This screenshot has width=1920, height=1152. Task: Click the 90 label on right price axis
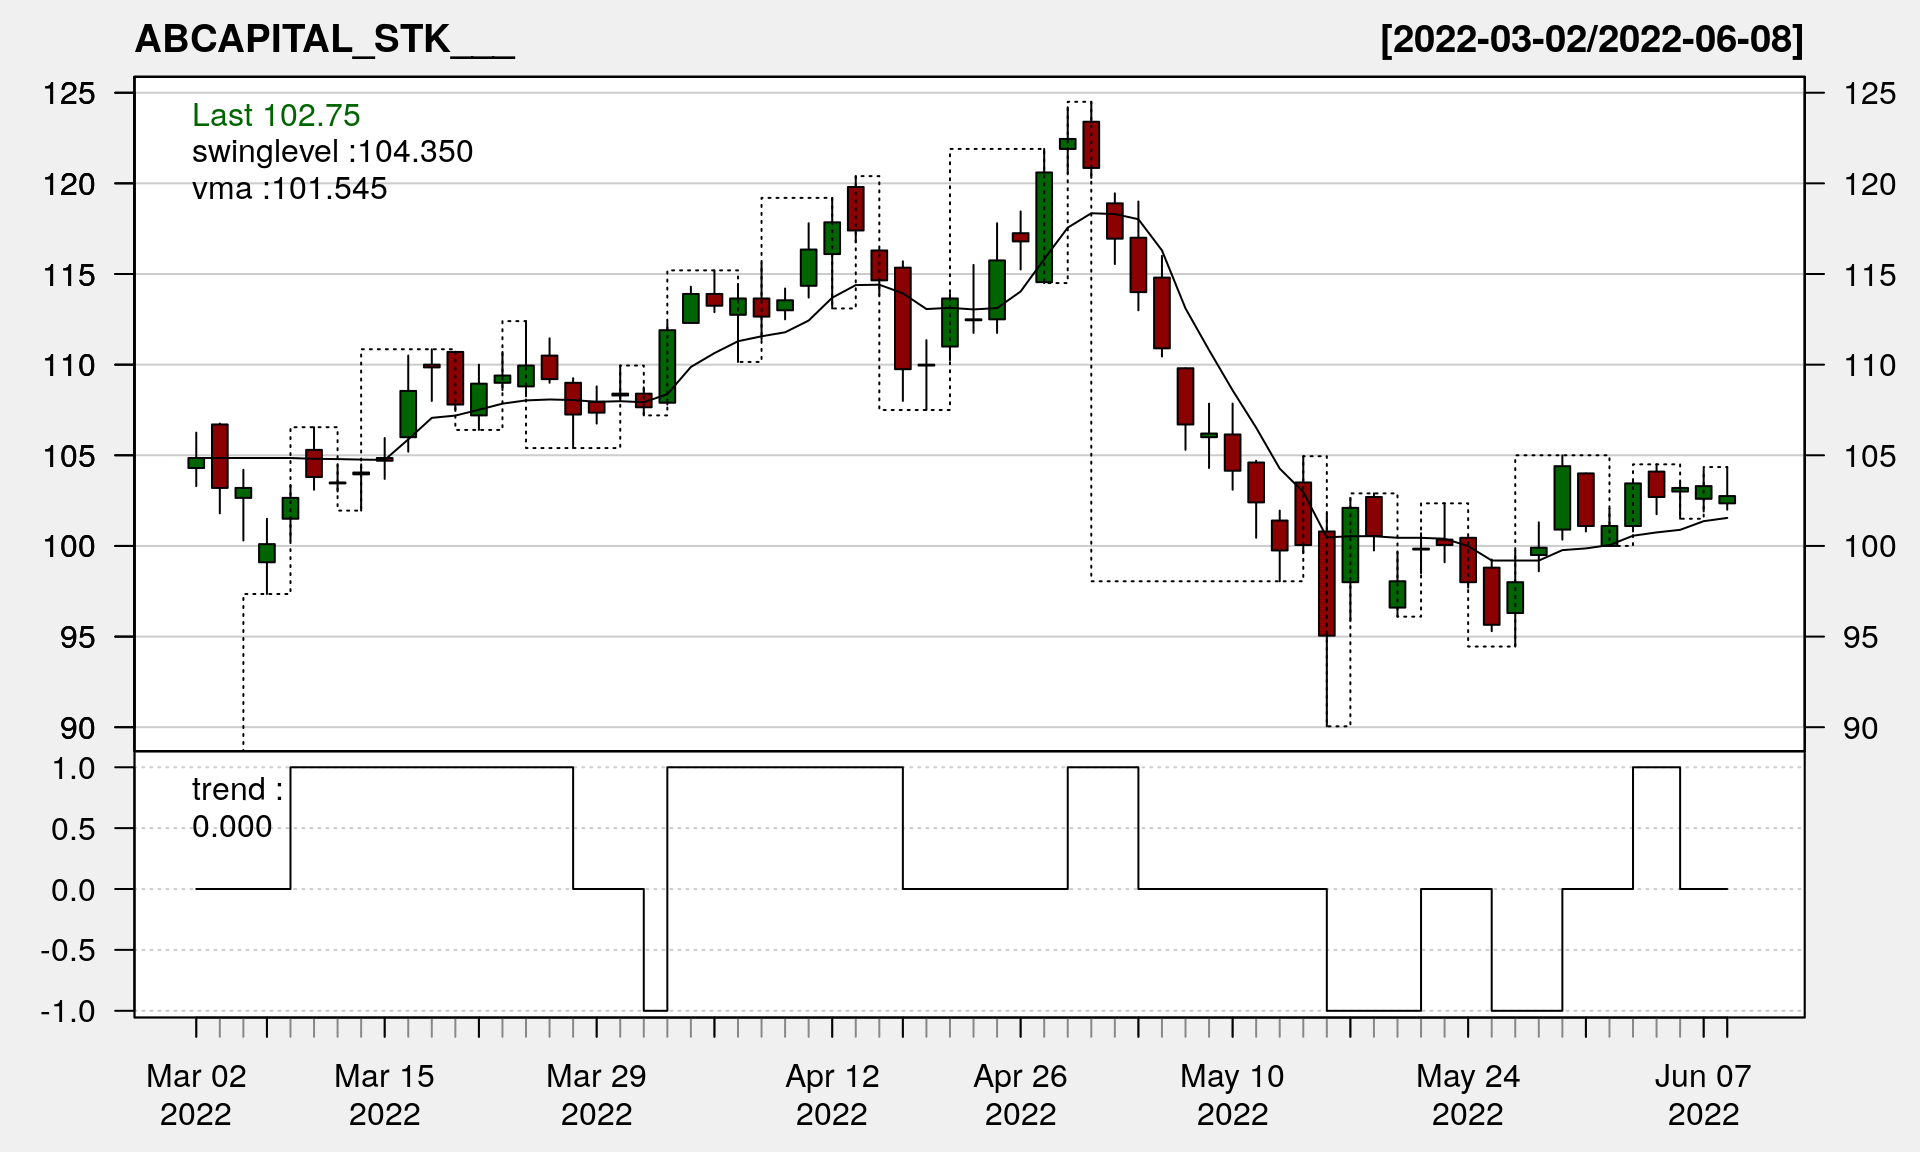1860,728
